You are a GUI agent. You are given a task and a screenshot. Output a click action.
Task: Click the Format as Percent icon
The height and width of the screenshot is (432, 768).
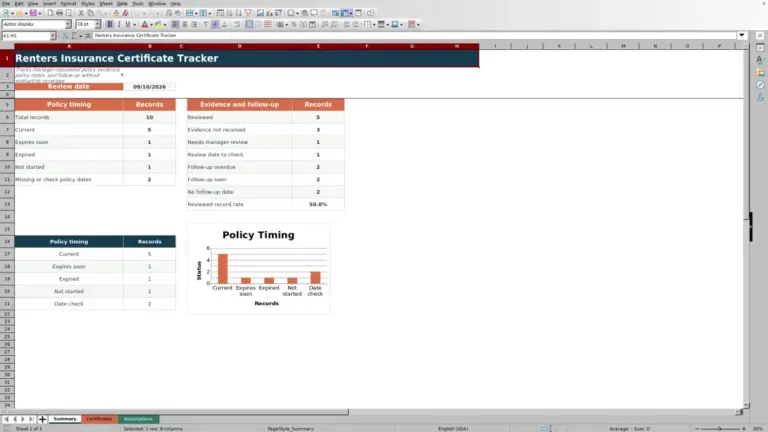coord(294,24)
